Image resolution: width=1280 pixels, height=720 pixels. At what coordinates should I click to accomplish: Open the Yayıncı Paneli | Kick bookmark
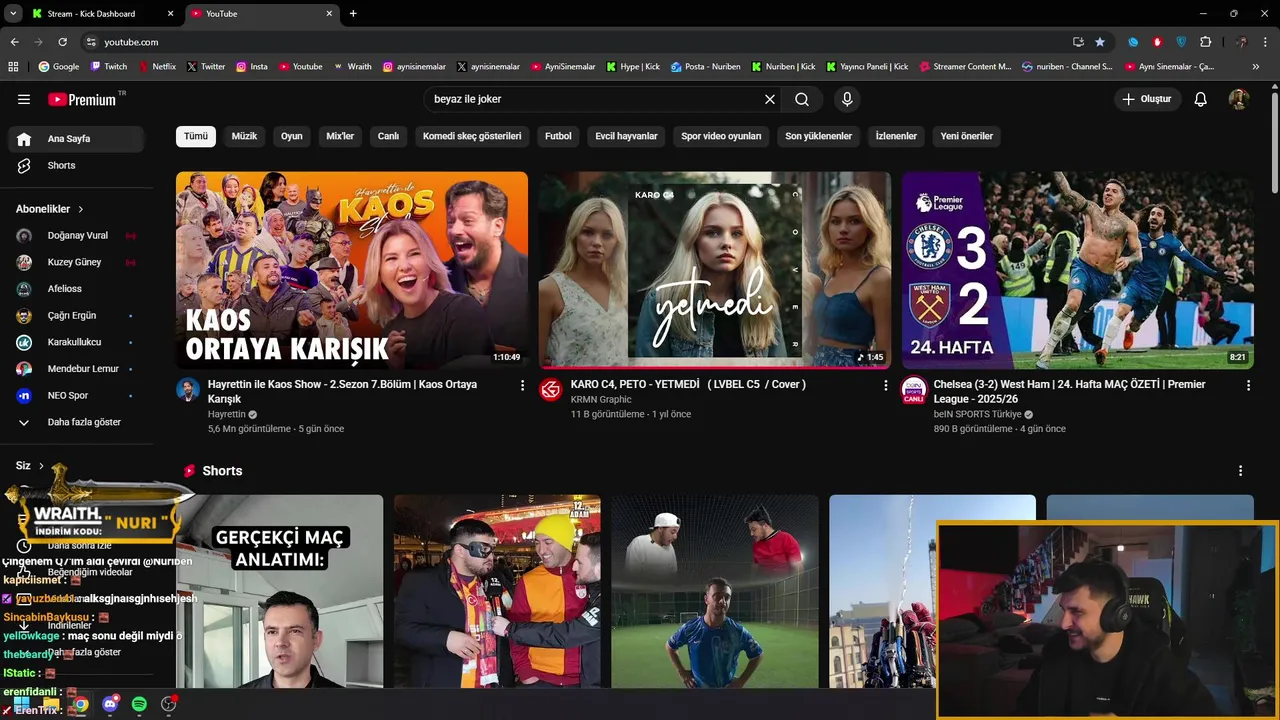click(867, 67)
